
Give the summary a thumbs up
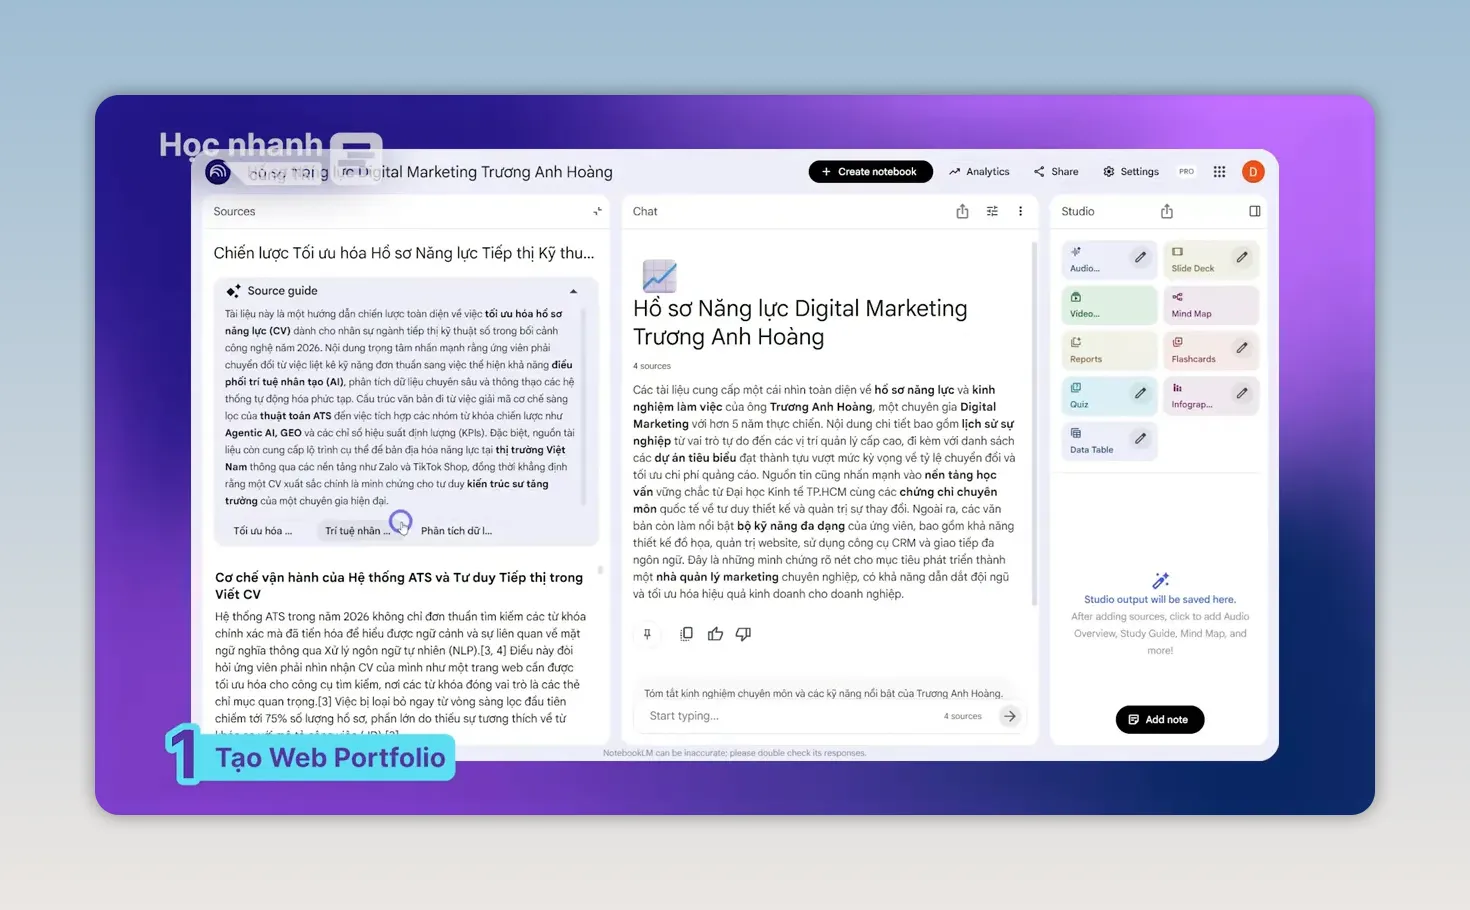click(x=715, y=634)
